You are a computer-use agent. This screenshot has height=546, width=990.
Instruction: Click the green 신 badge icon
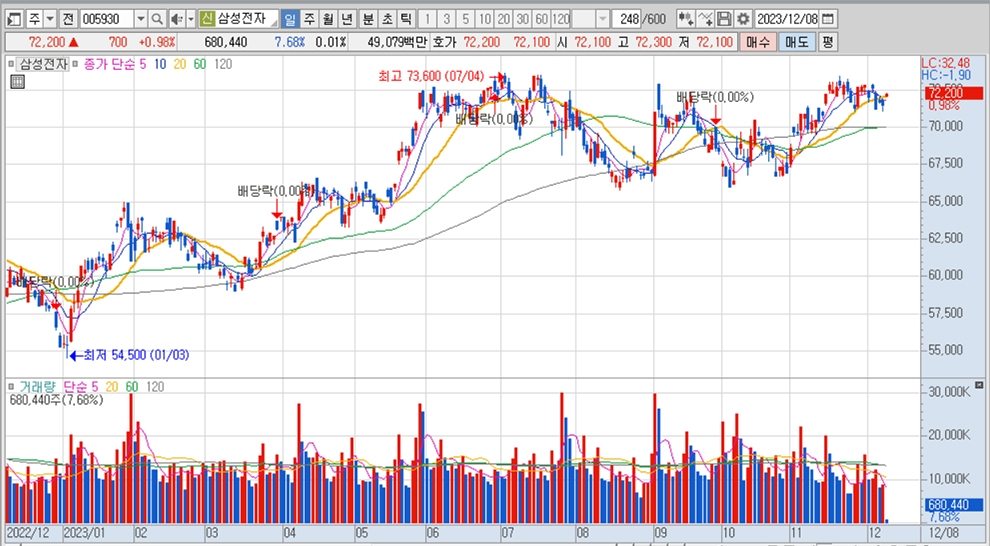206,19
